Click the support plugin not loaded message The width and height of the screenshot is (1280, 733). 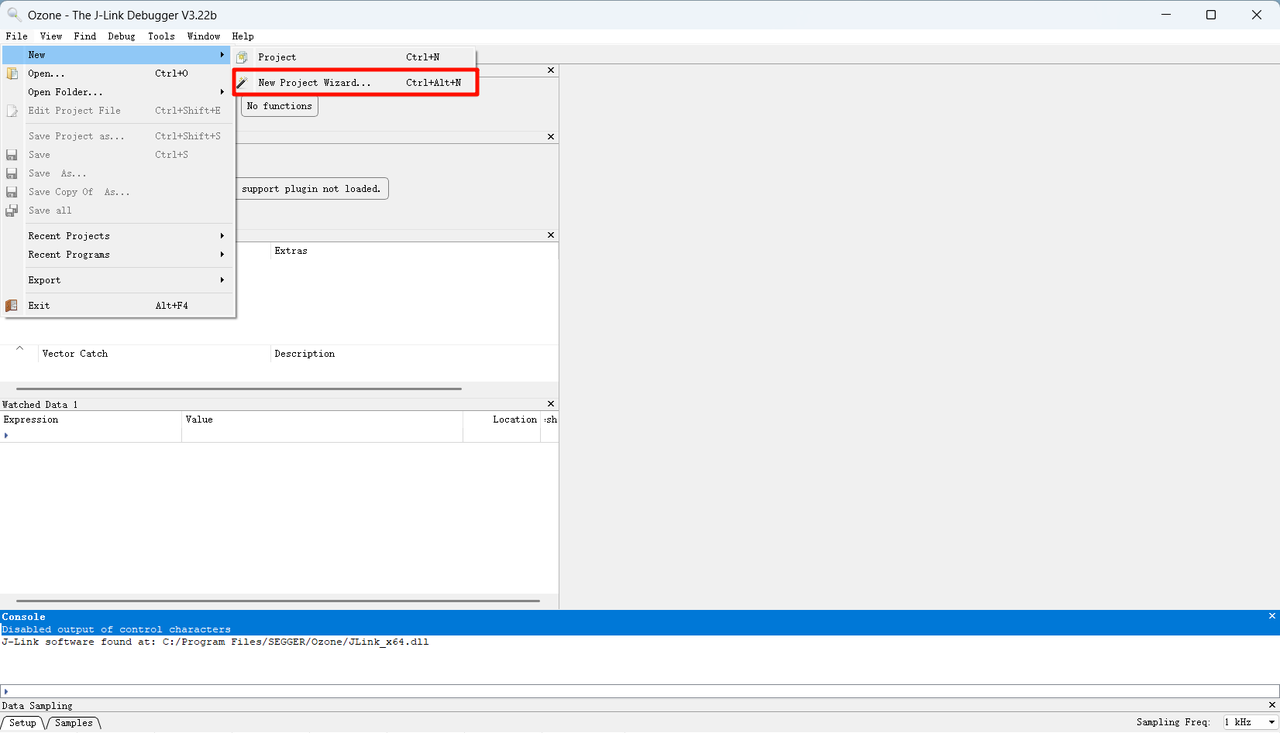point(311,189)
